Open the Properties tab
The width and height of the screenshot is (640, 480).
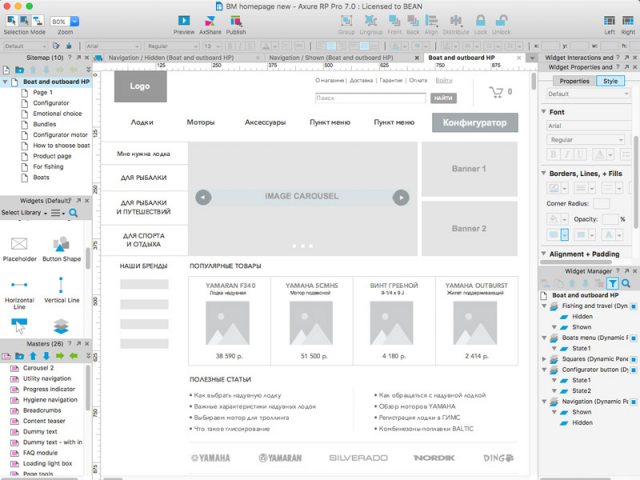click(x=574, y=81)
